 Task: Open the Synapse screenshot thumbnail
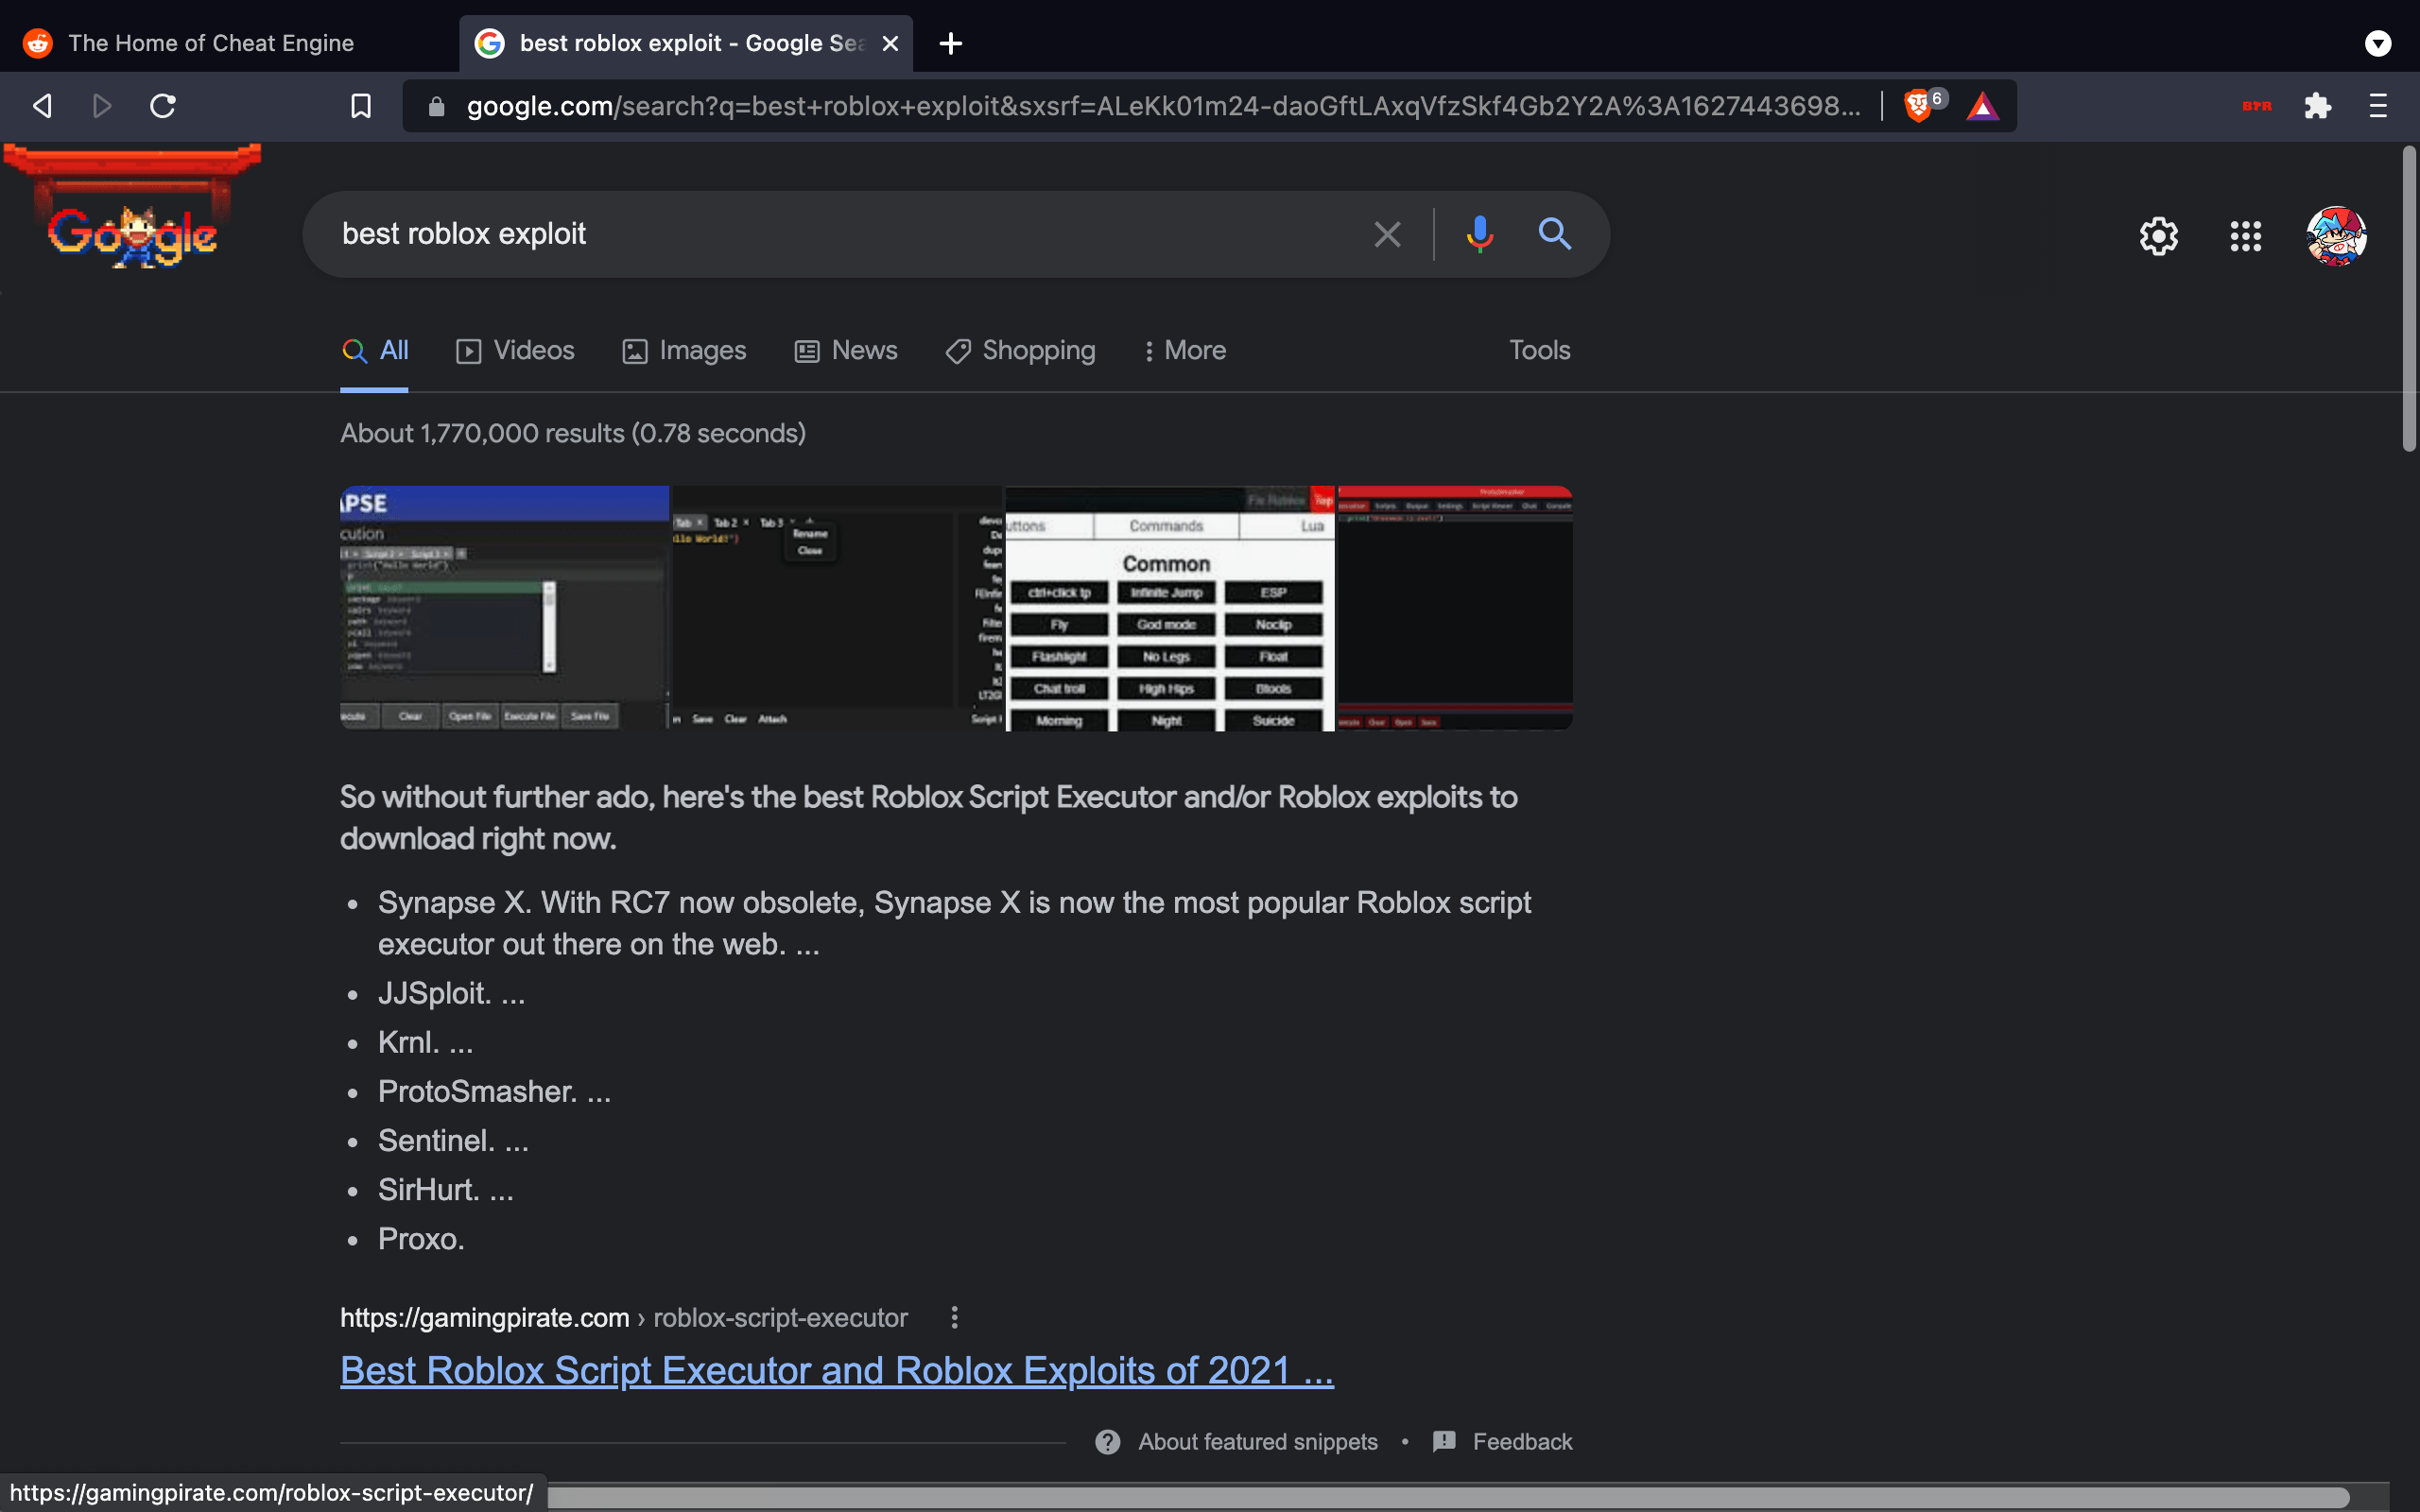[x=505, y=608]
